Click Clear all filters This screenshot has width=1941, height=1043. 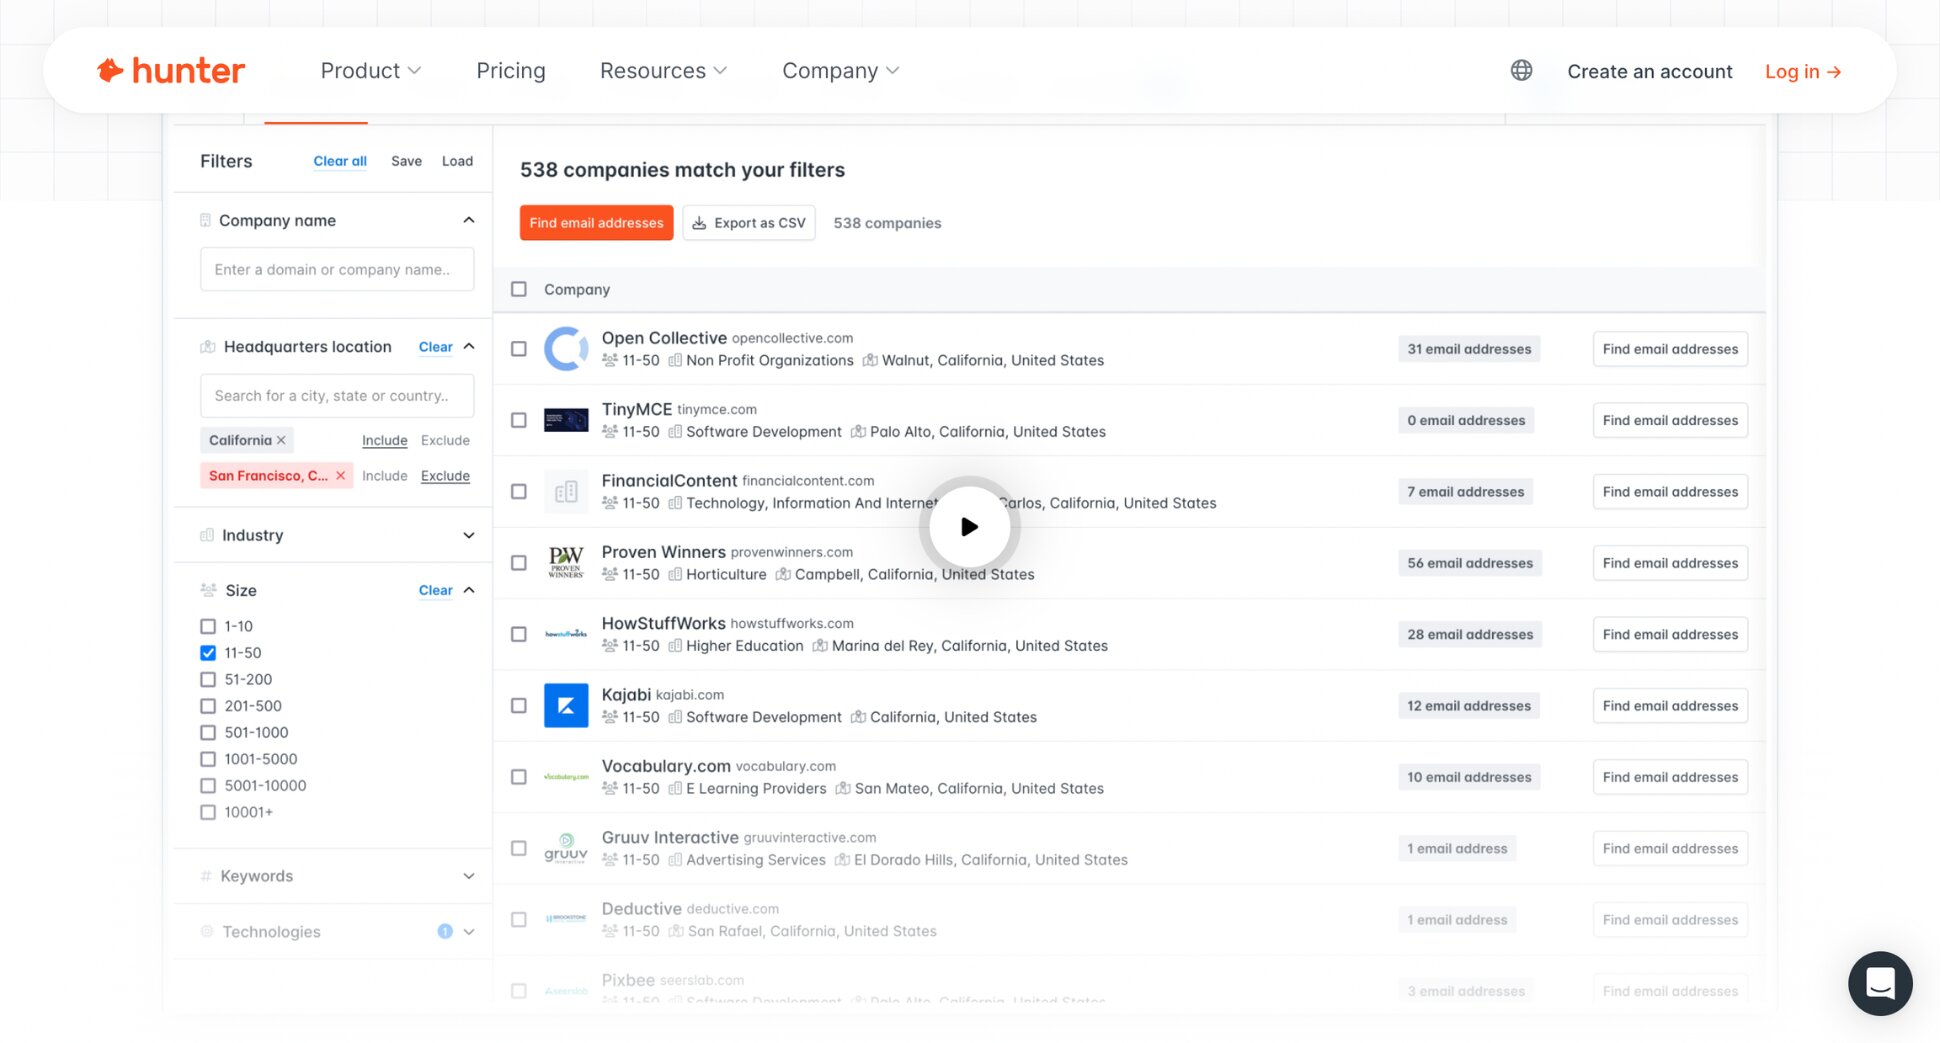coord(340,161)
